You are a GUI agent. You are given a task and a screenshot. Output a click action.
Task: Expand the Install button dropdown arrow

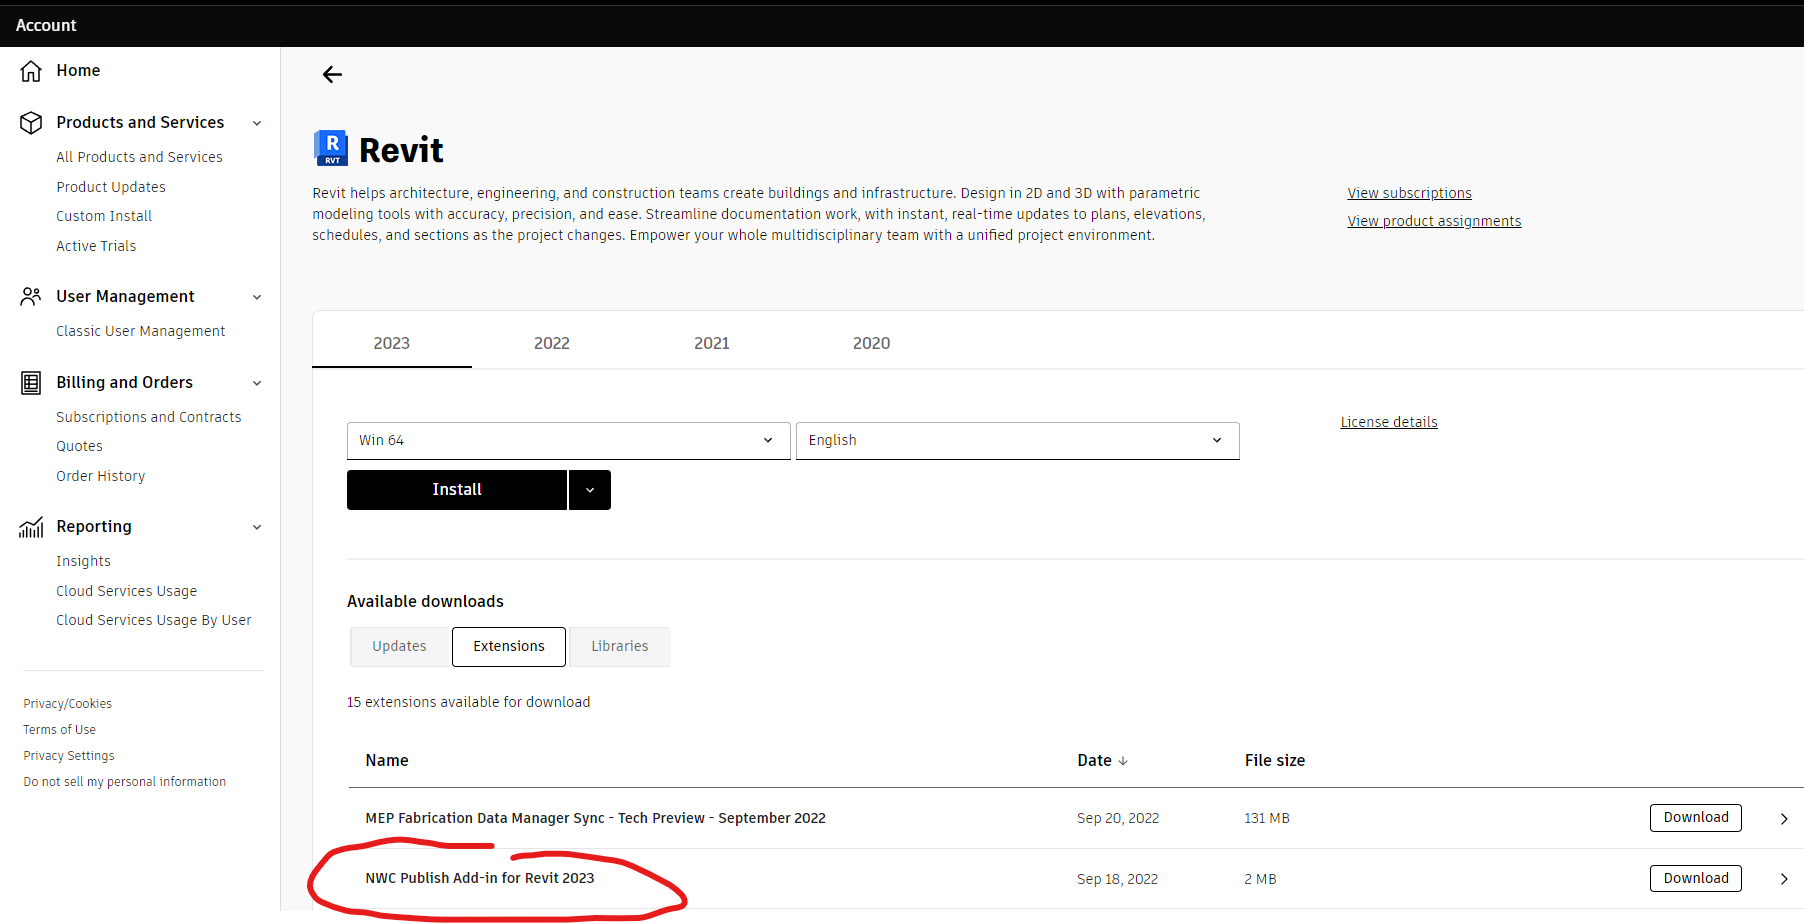(589, 489)
